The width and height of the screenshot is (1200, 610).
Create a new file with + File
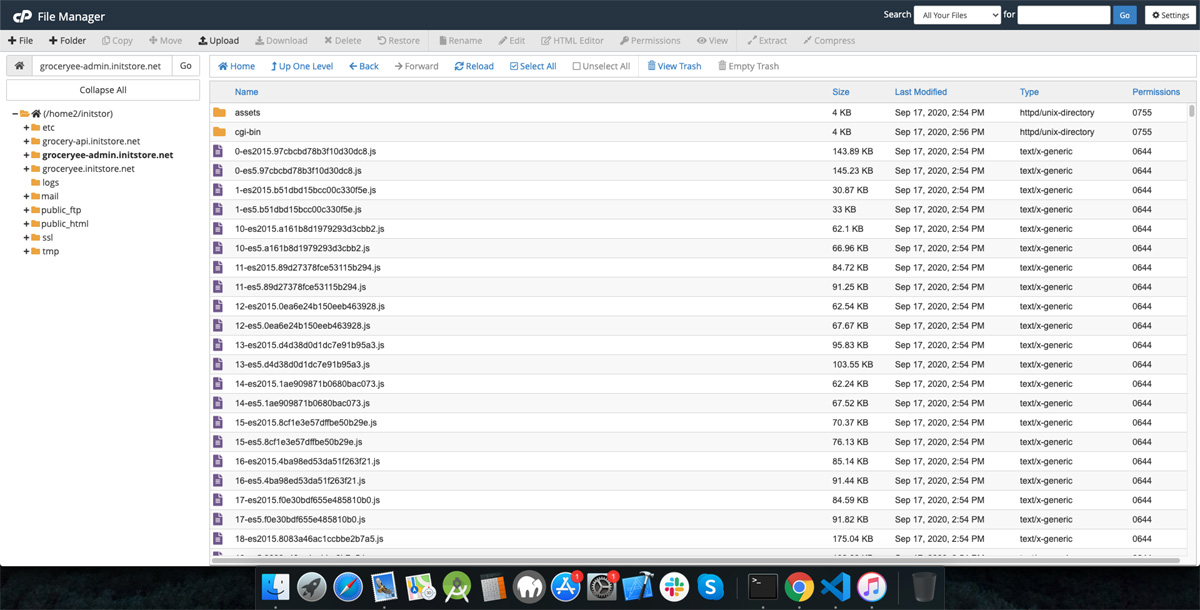20,41
